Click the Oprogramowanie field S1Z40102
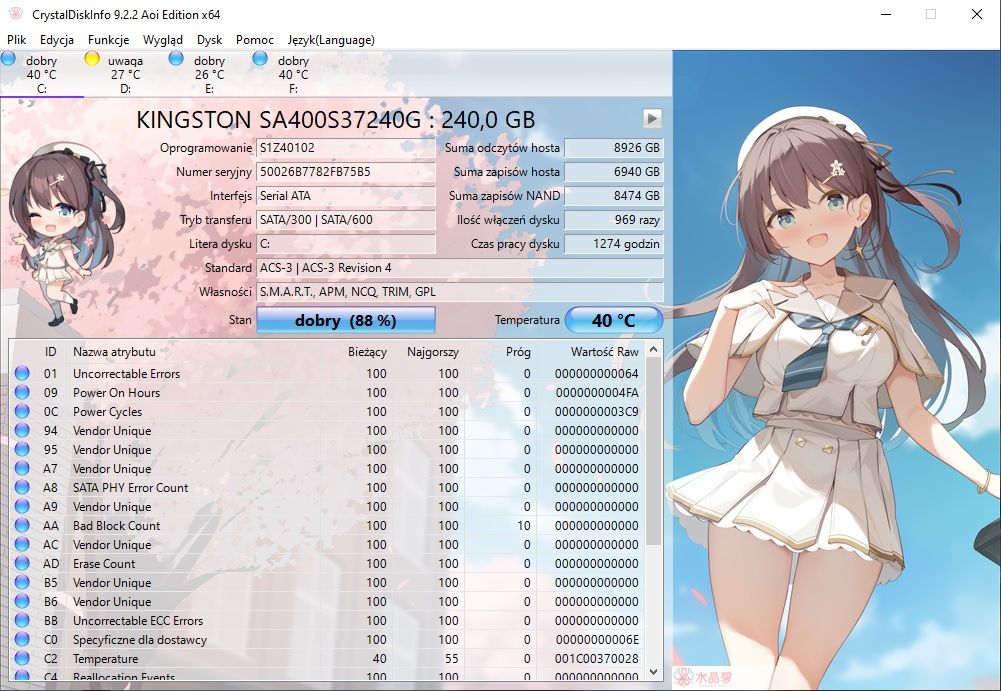 (345, 148)
